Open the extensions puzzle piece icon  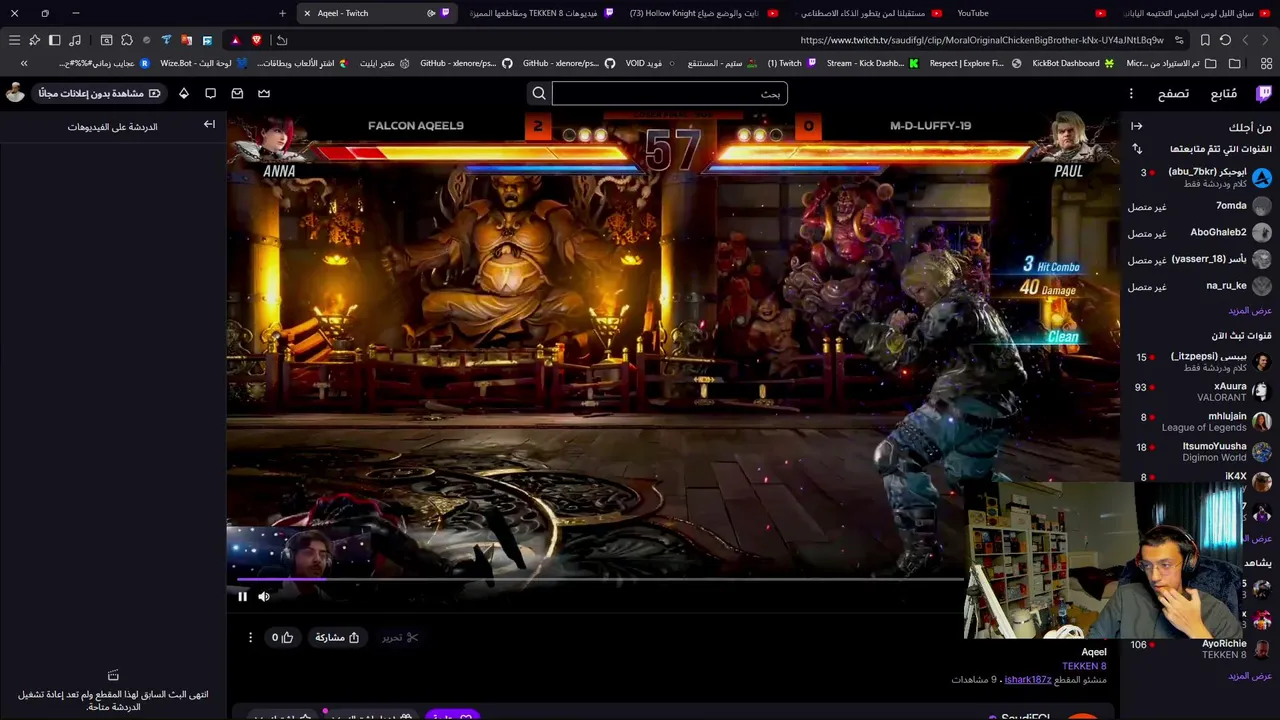point(127,40)
